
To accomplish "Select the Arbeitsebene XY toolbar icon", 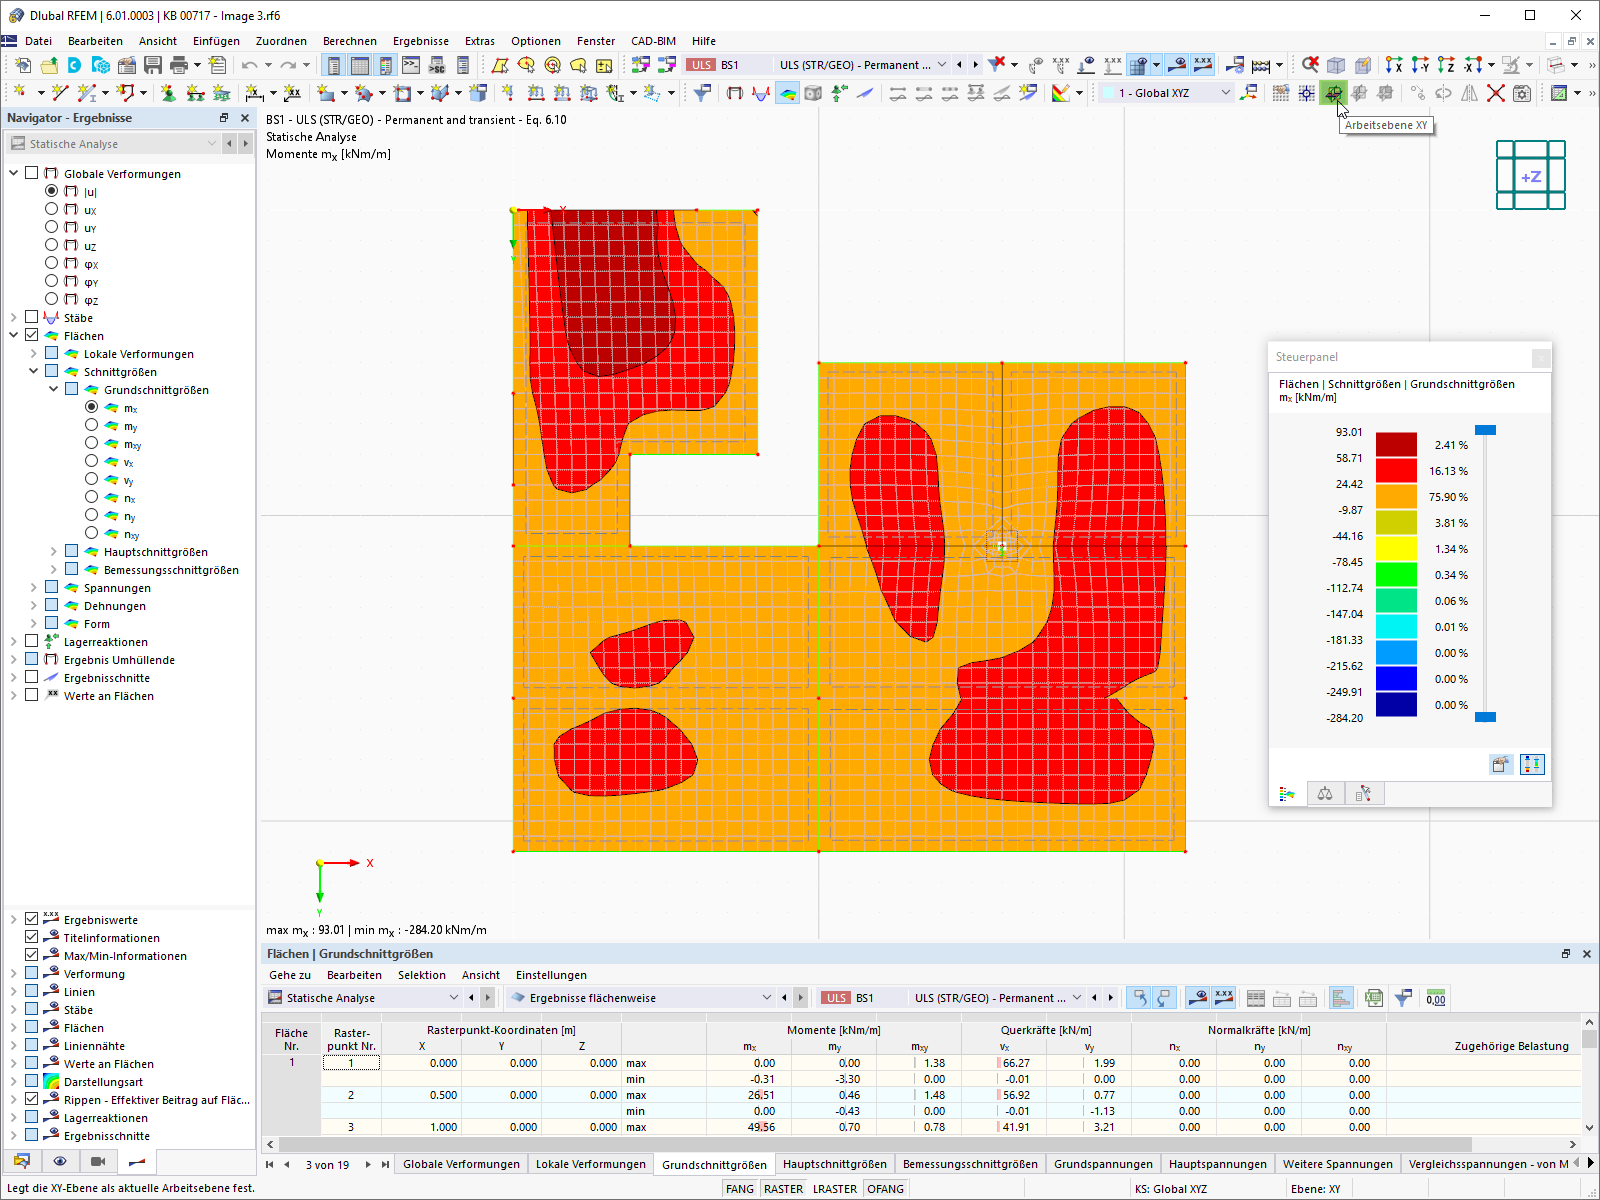I will click(1335, 92).
